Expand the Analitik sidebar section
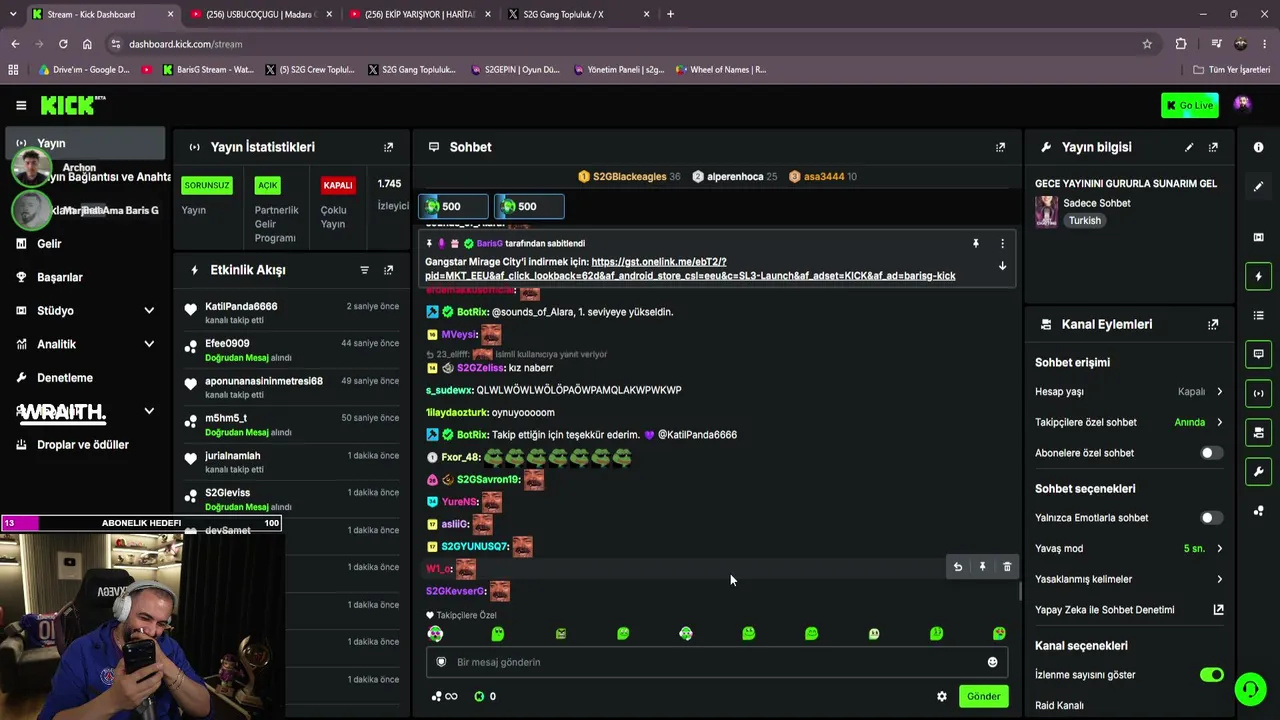This screenshot has width=1280, height=720. (x=149, y=344)
